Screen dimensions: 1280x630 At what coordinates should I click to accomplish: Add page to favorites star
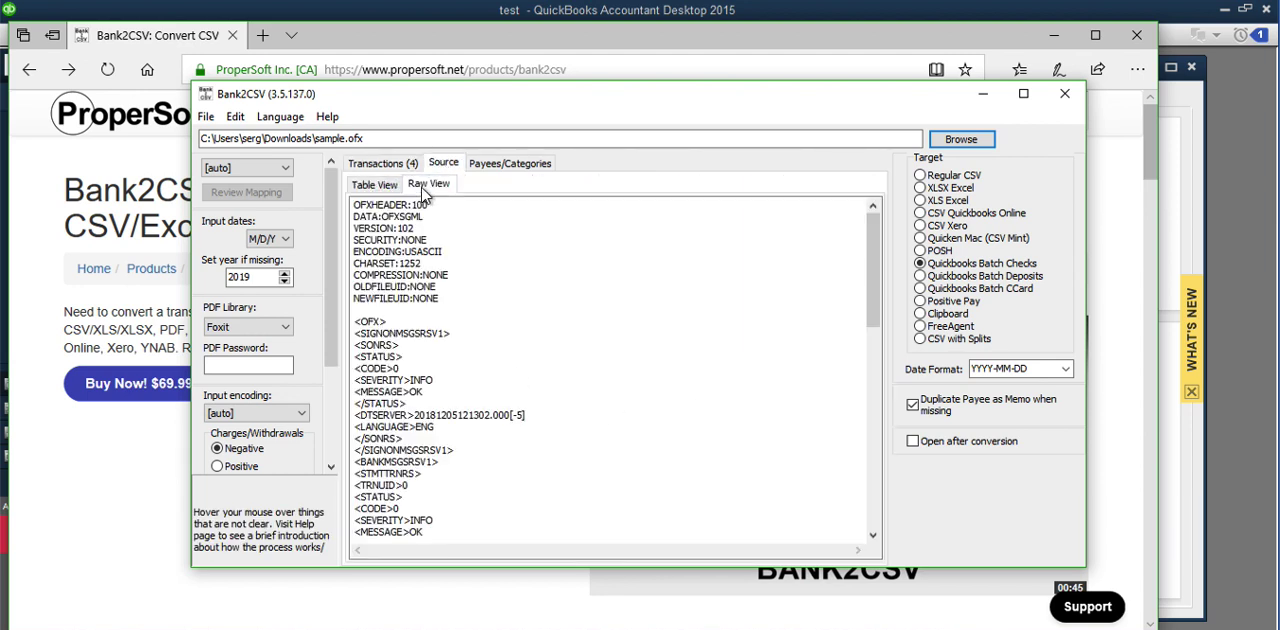(965, 70)
